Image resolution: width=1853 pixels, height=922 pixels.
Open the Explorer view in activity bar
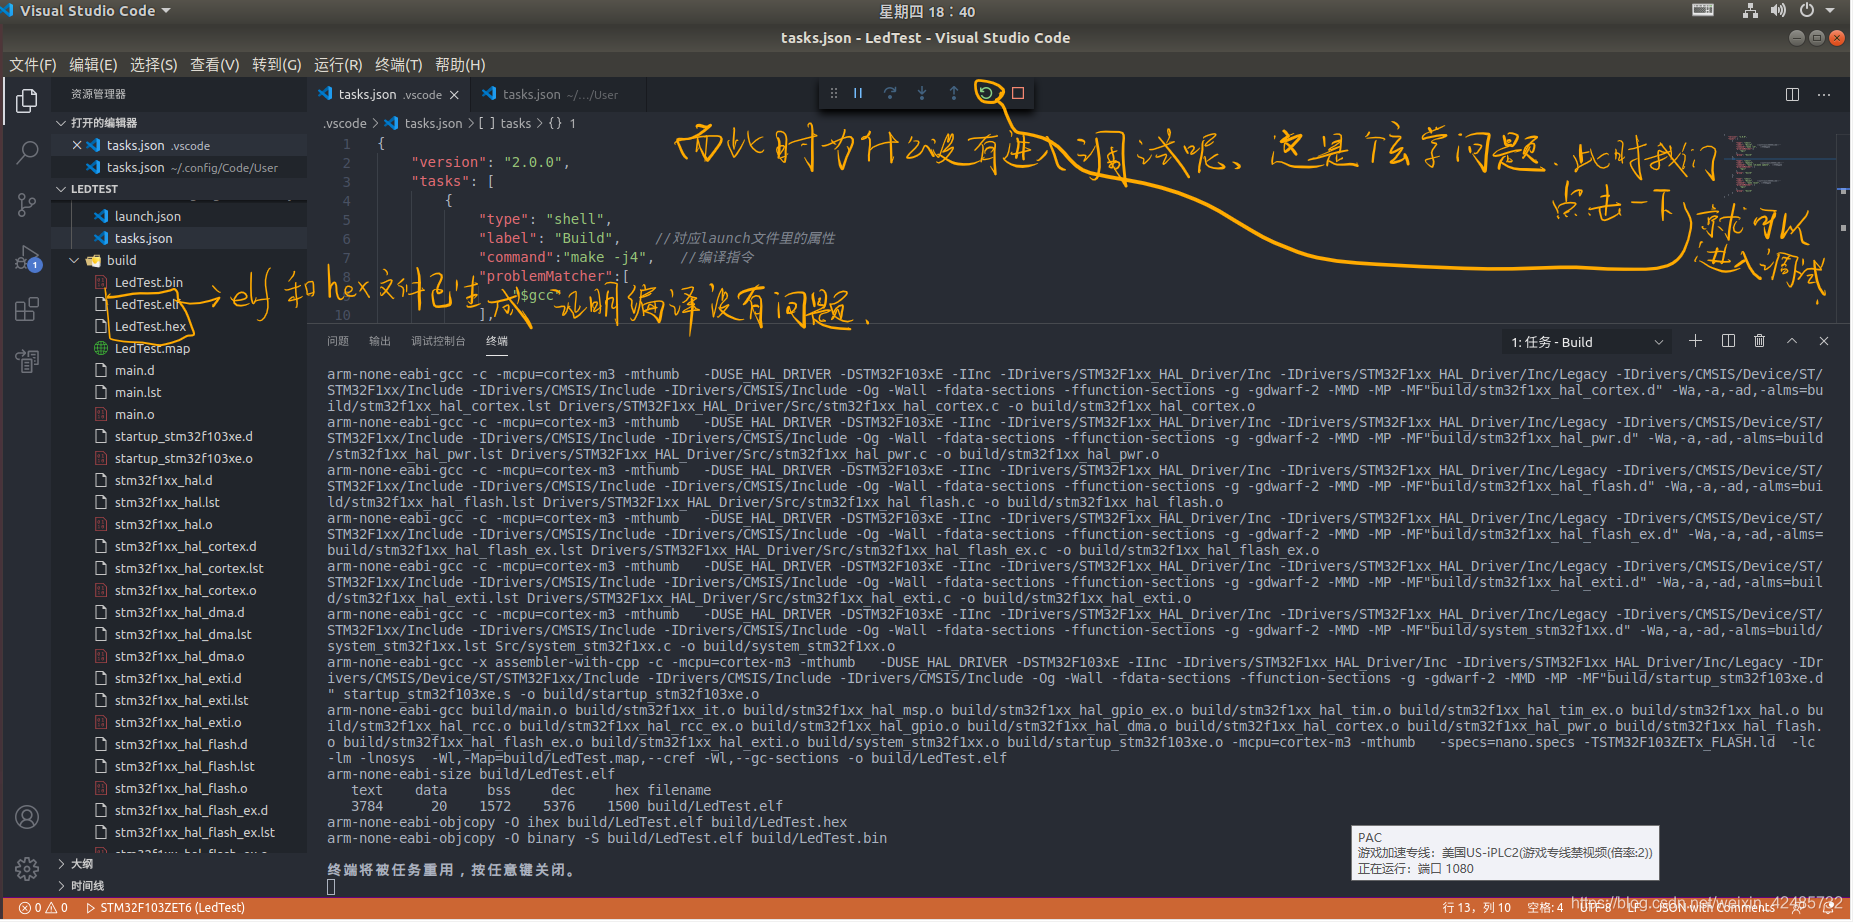[x=27, y=101]
